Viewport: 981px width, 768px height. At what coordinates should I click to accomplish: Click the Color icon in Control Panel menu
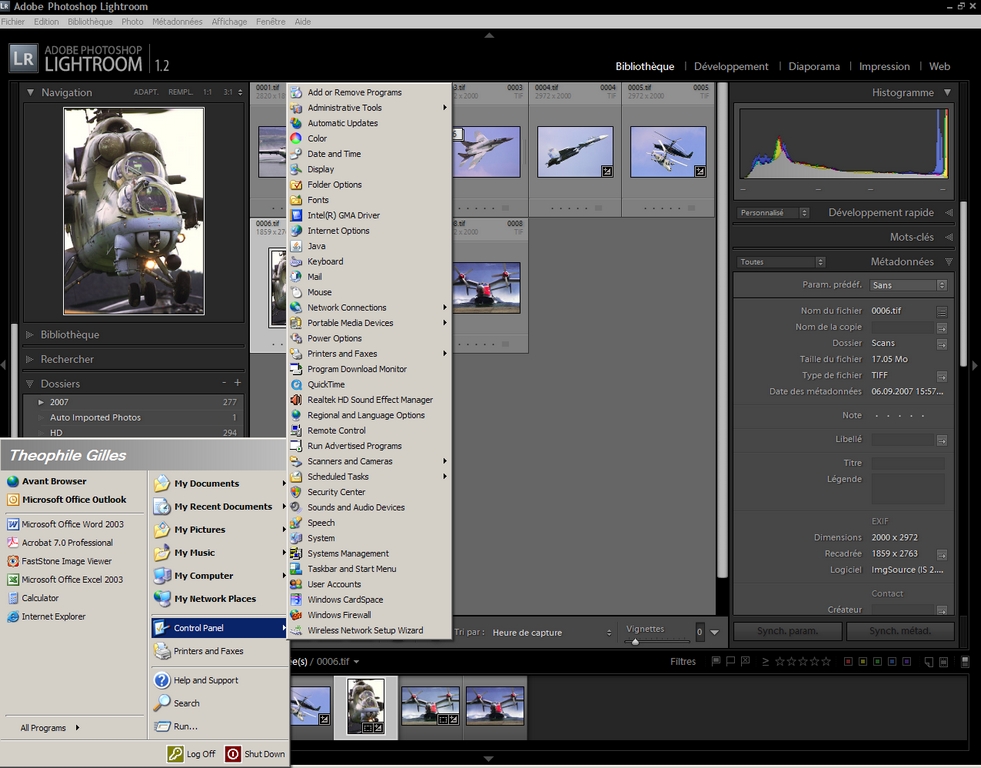[x=297, y=138]
